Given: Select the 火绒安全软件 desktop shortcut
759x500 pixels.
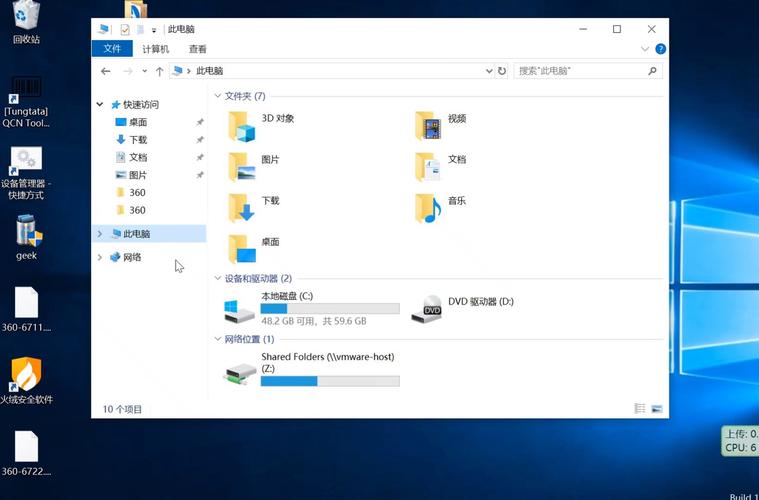Looking at the screenshot, I should [x=26, y=374].
